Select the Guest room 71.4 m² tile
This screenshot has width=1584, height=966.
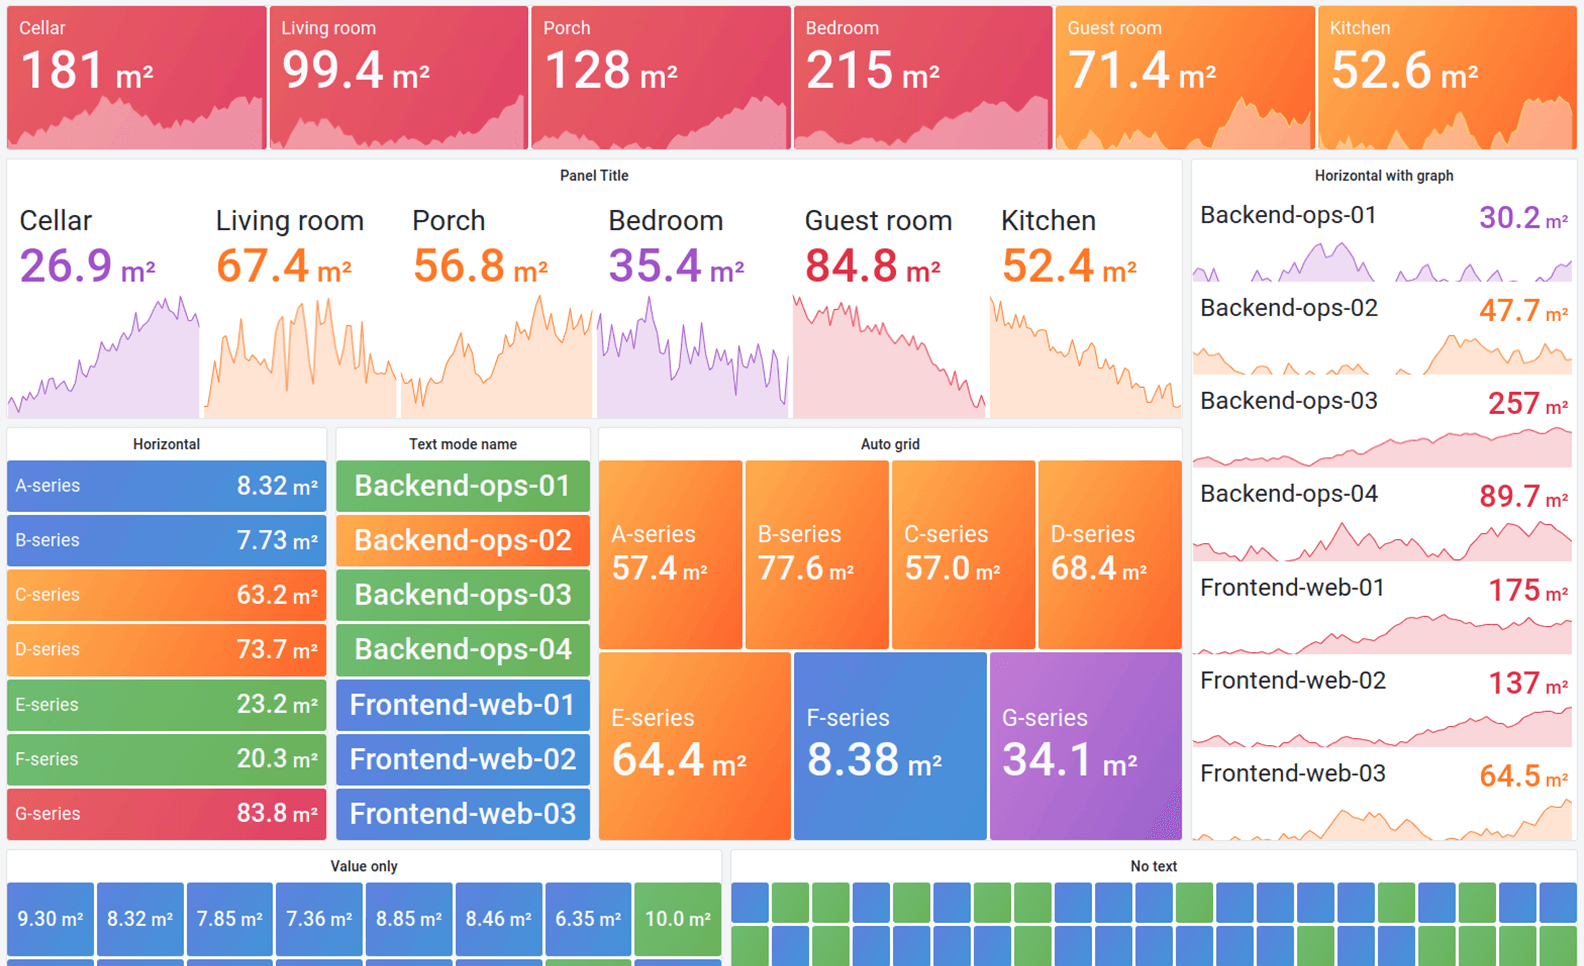point(1184,75)
